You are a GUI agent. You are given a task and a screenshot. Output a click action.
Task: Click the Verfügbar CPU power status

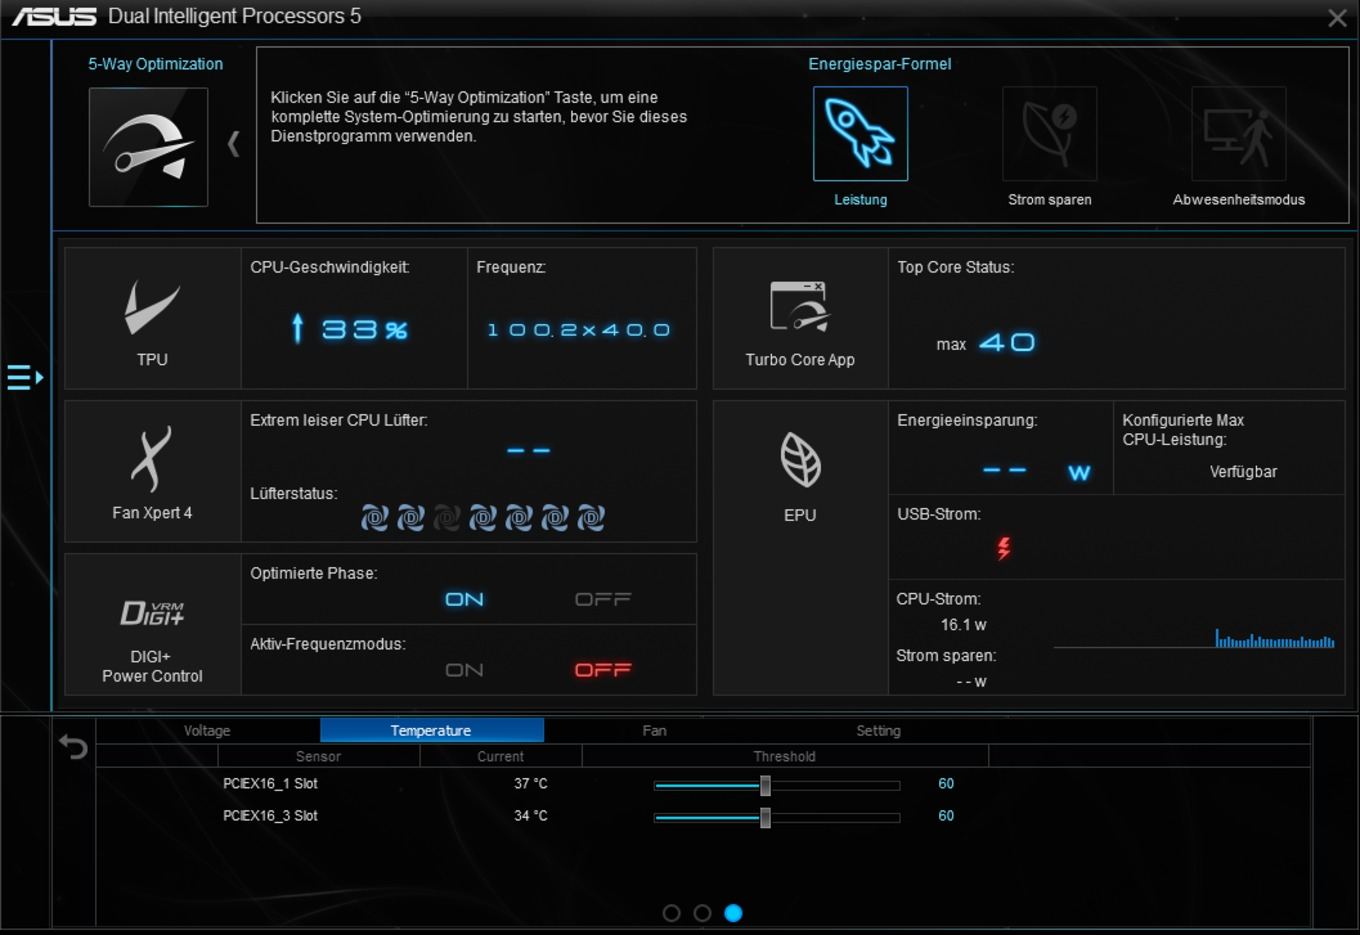pos(1243,472)
